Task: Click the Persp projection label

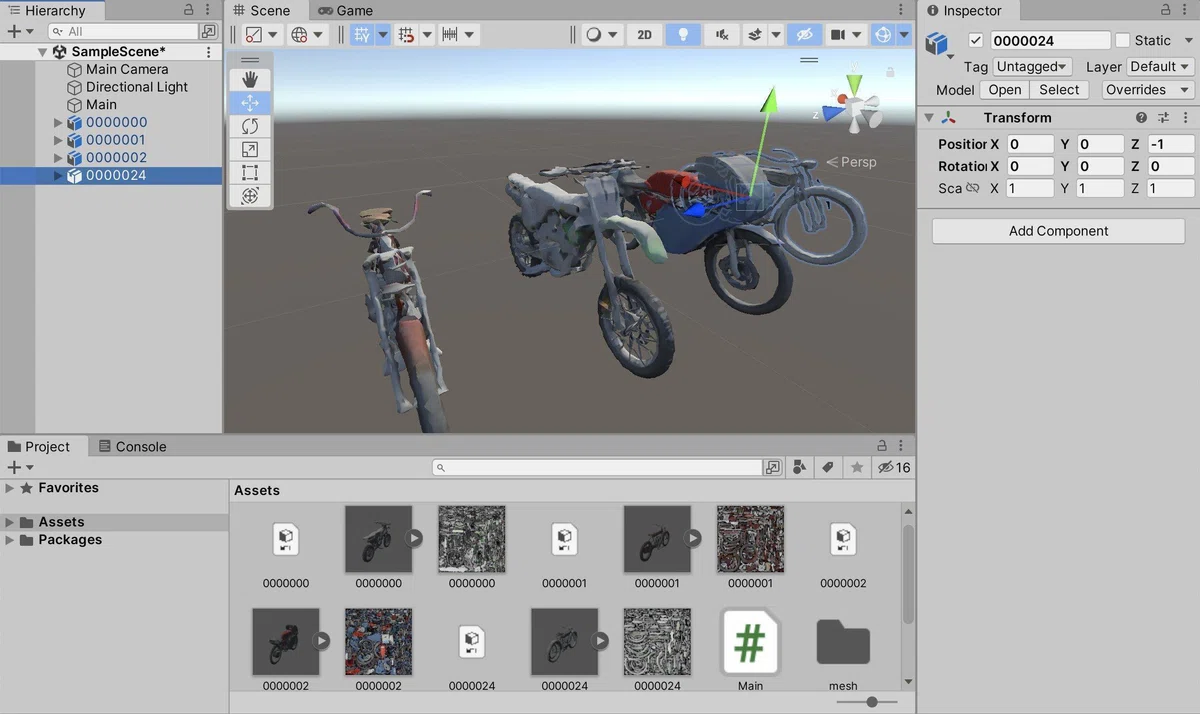Action: pyautogui.click(x=858, y=161)
